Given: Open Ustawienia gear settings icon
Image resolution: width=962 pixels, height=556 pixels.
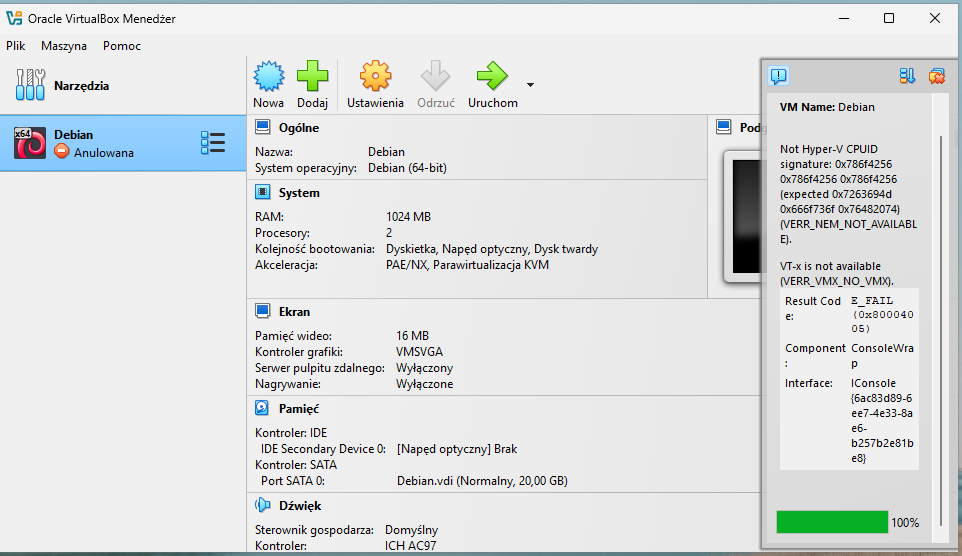Looking at the screenshot, I should click(375, 76).
